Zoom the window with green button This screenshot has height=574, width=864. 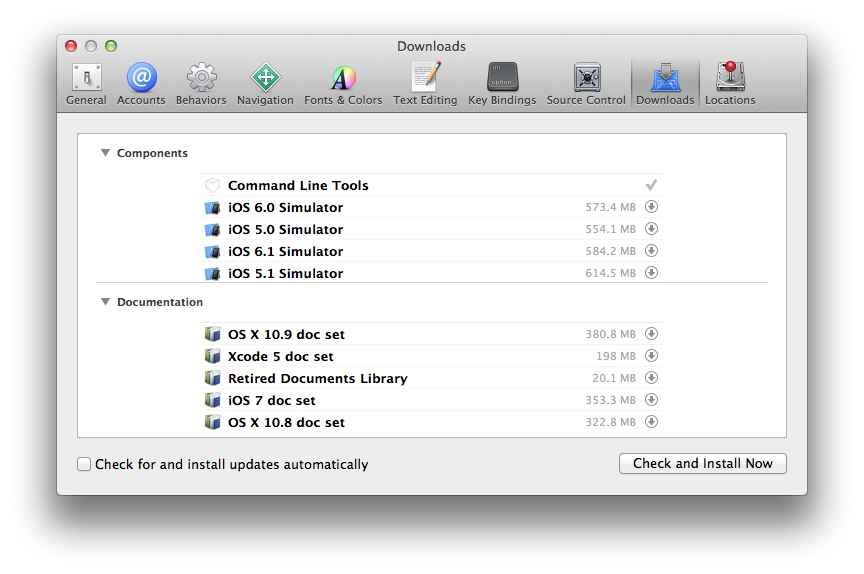(x=111, y=46)
